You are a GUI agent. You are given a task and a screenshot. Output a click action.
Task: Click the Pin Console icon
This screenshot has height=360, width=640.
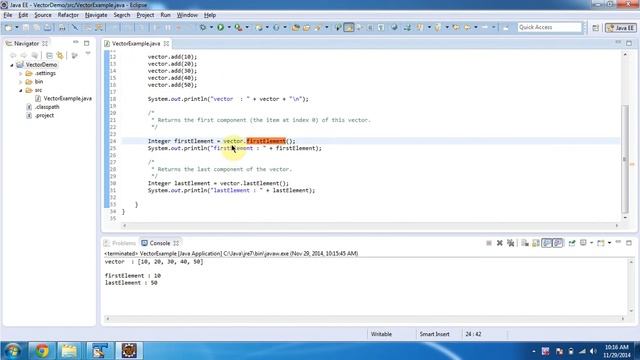572,243
